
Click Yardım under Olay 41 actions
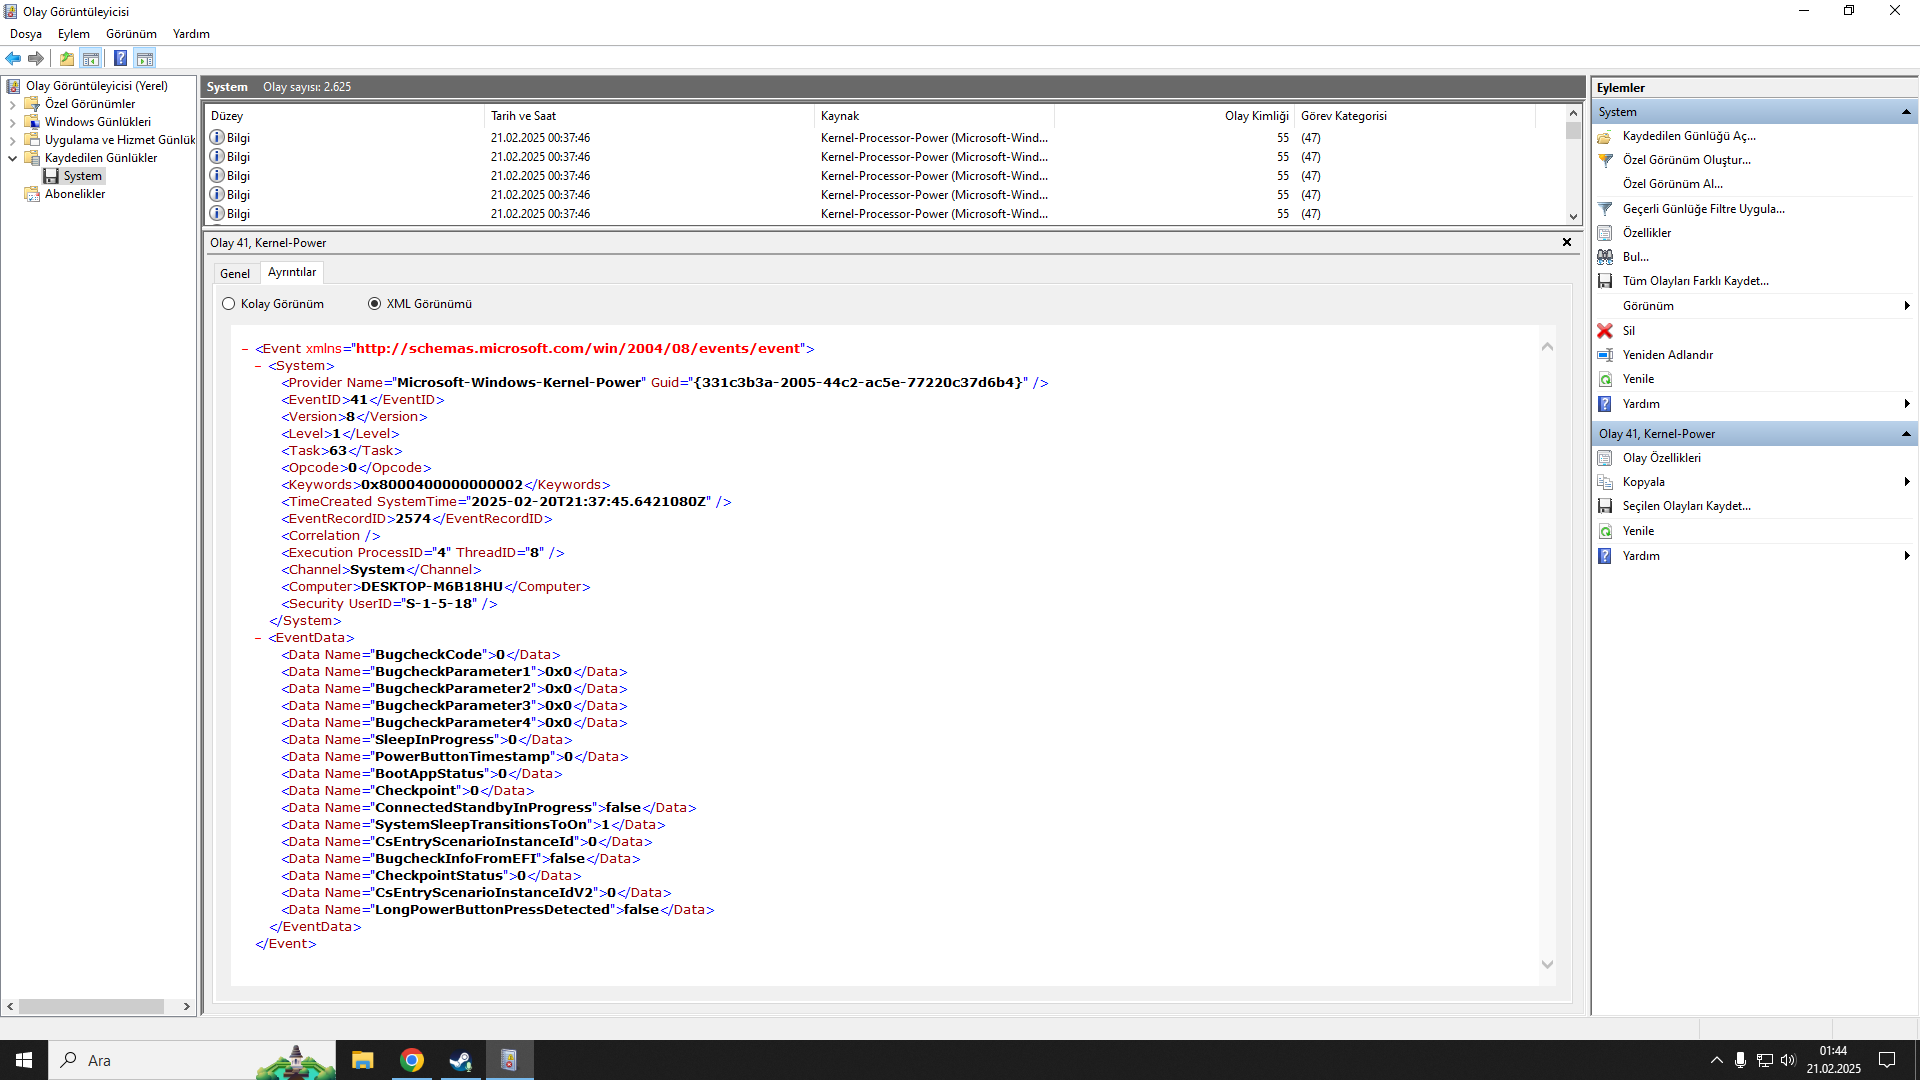[1641, 556]
